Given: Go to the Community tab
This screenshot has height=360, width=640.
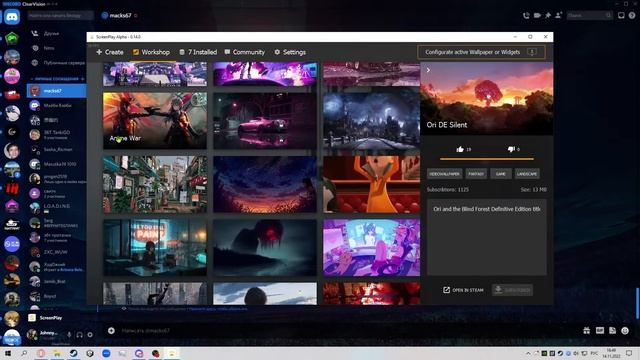Looking at the screenshot, I should (x=244, y=52).
